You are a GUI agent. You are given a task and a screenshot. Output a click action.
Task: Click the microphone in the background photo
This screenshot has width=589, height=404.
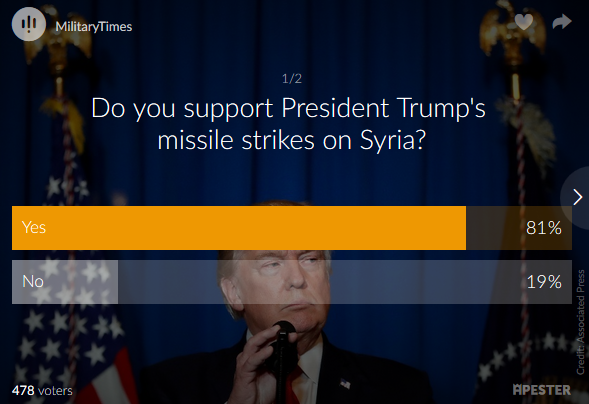click(282, 353)
